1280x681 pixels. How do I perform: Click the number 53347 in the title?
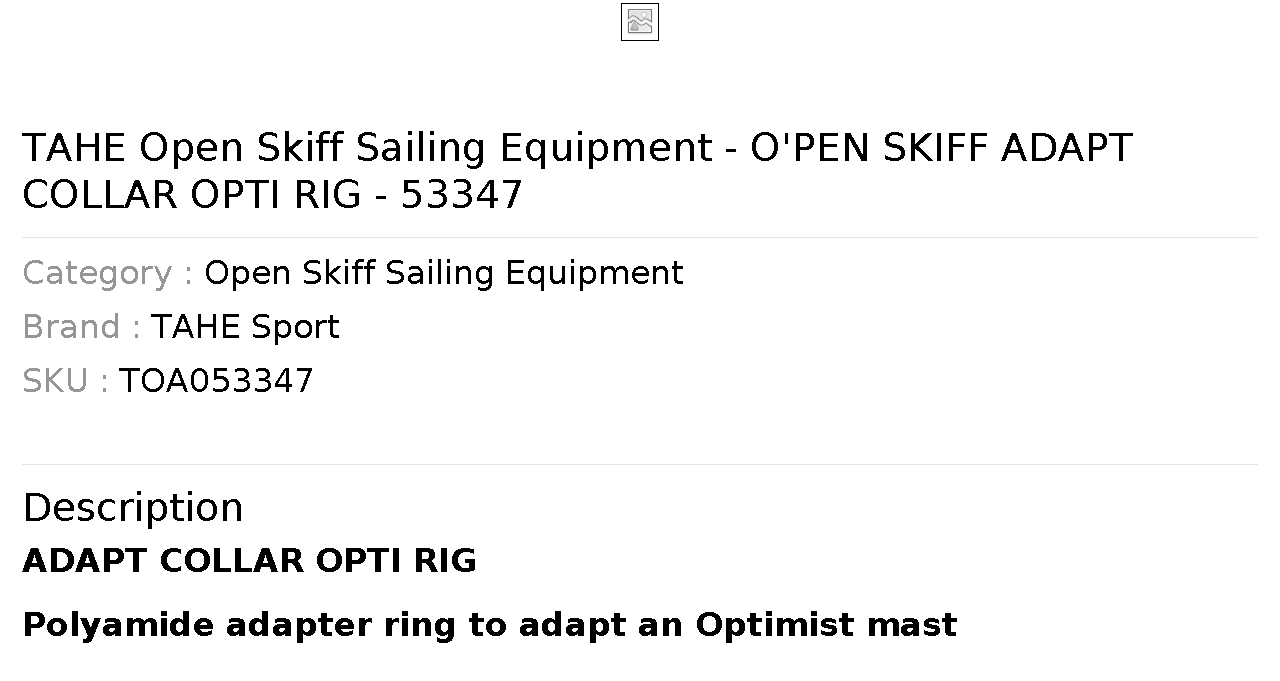pos(461,195)
